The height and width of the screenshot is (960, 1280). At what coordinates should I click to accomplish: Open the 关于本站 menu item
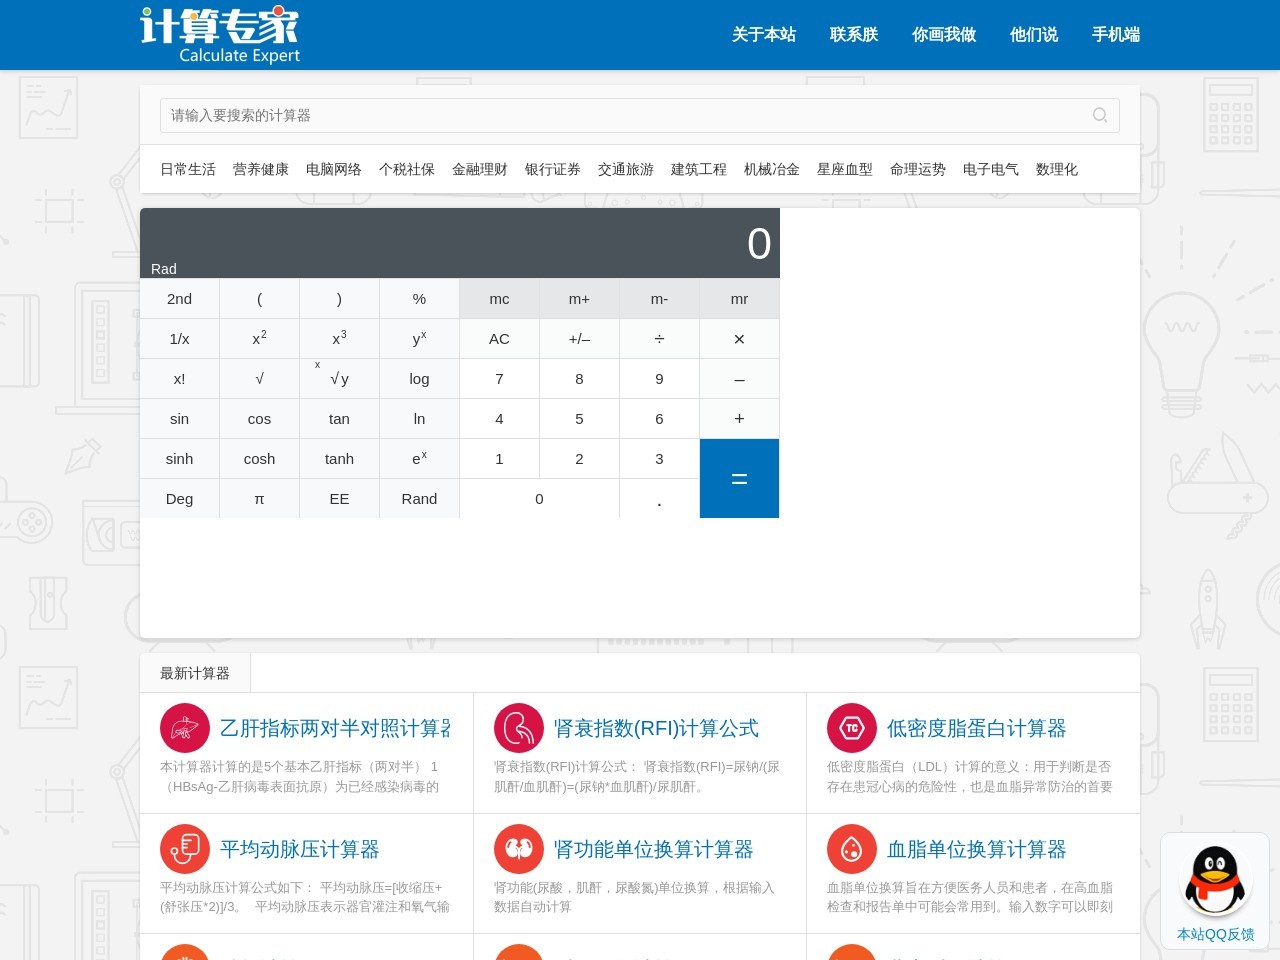[764, 34]
